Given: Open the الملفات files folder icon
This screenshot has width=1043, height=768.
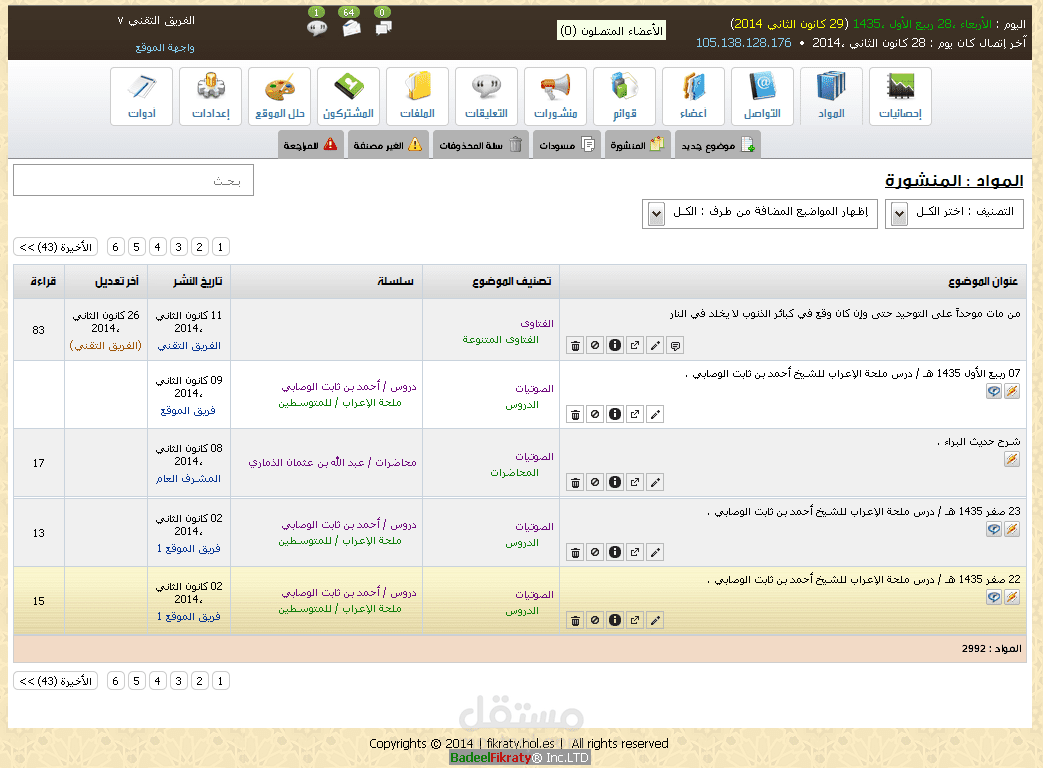Looking at the screenshot, I should [x=417, y=96].
